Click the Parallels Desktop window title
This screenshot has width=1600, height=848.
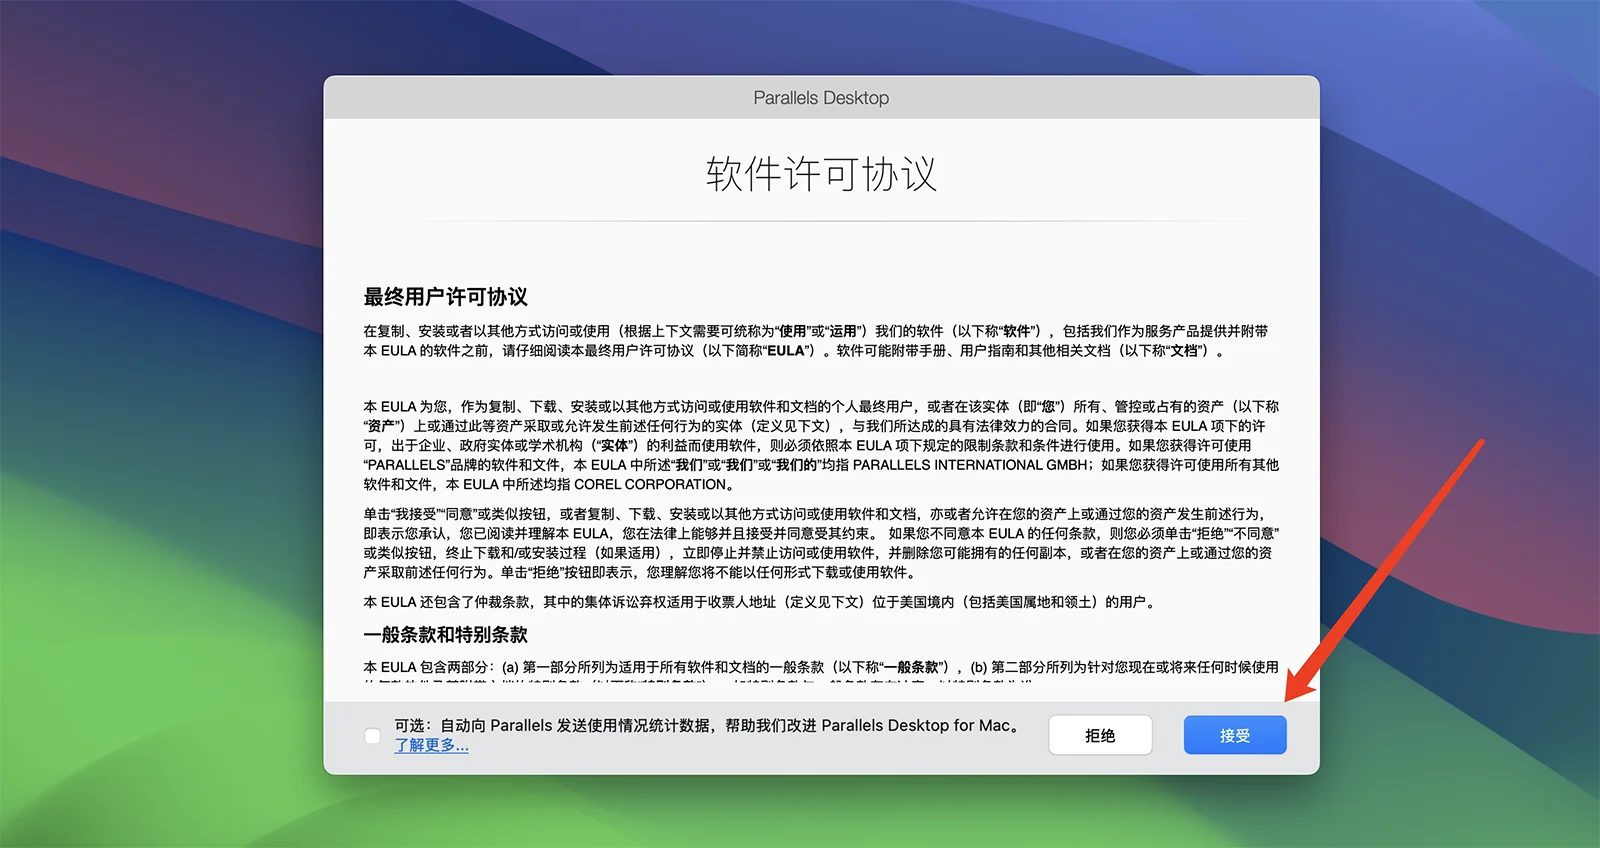(x=821, y=98)
